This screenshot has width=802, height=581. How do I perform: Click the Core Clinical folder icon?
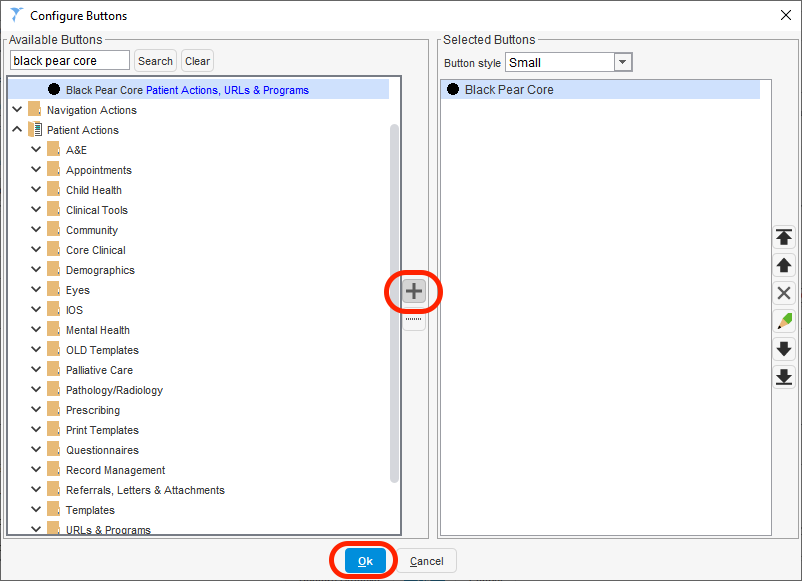[x=53, y=249]
